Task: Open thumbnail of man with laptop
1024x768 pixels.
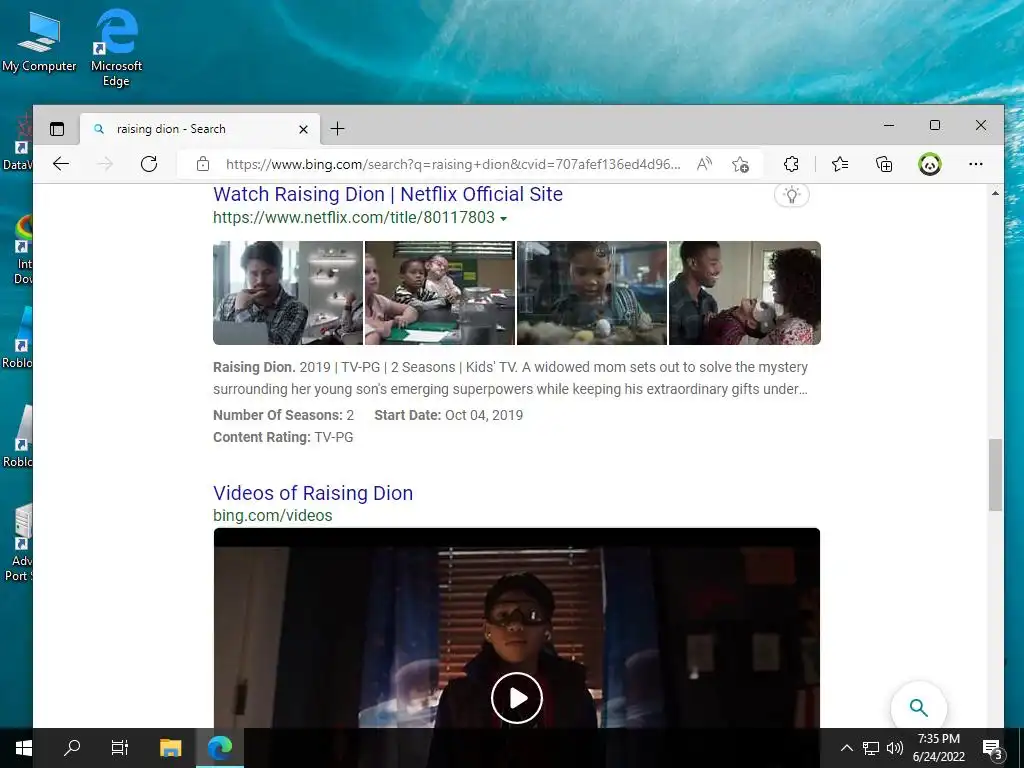Action: [288, 293]
